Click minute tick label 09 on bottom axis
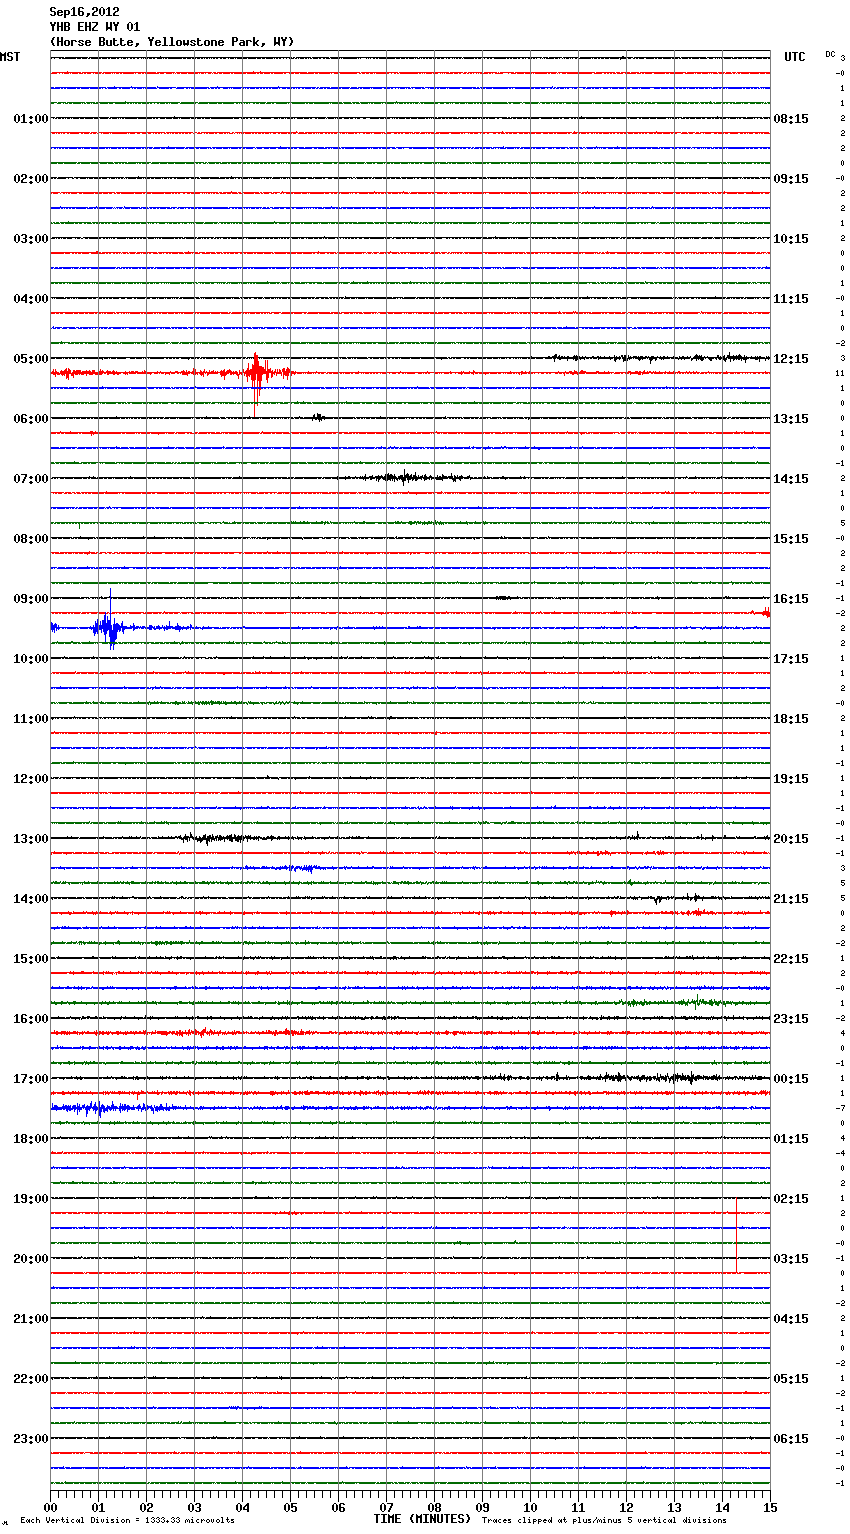Screen dimensions: 850x1534 click(x=483, y=1507)
